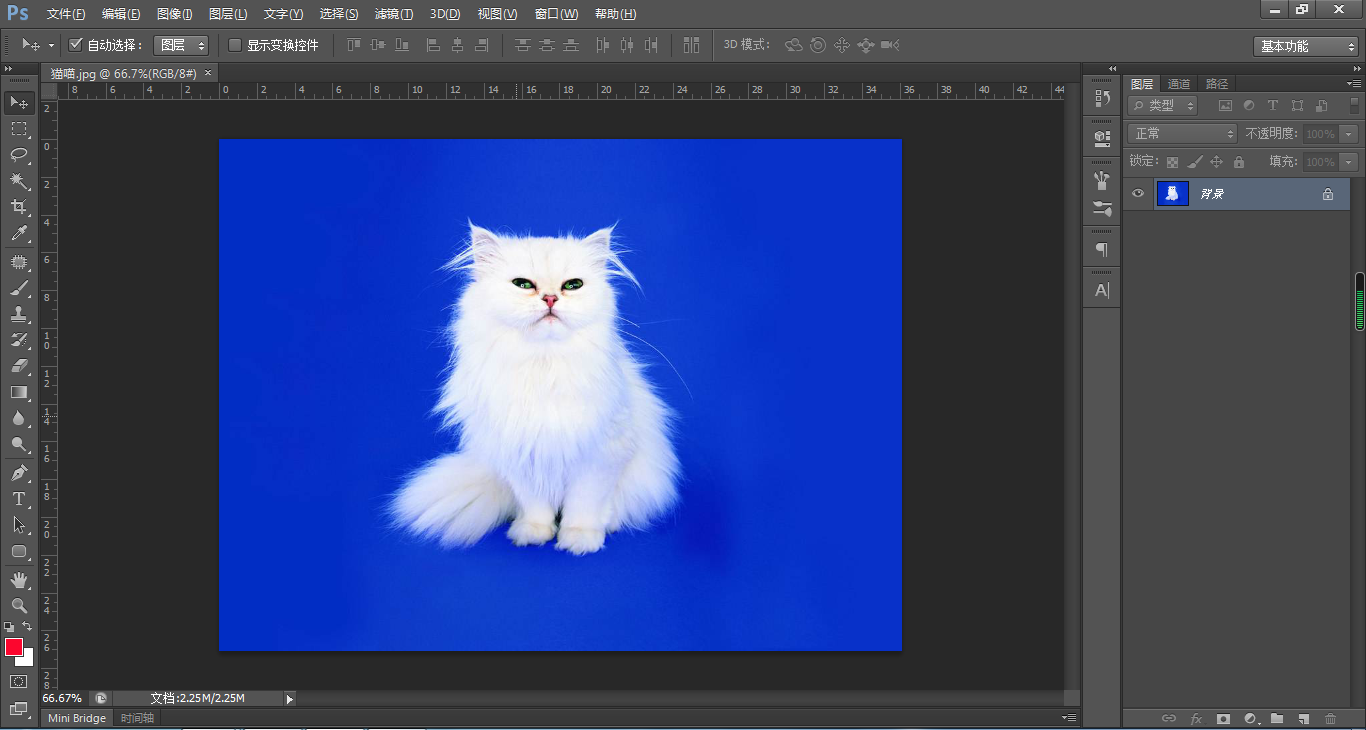Select the Hand tool
The height and width of the screenshot is (730, 1366).
[19, 580]
